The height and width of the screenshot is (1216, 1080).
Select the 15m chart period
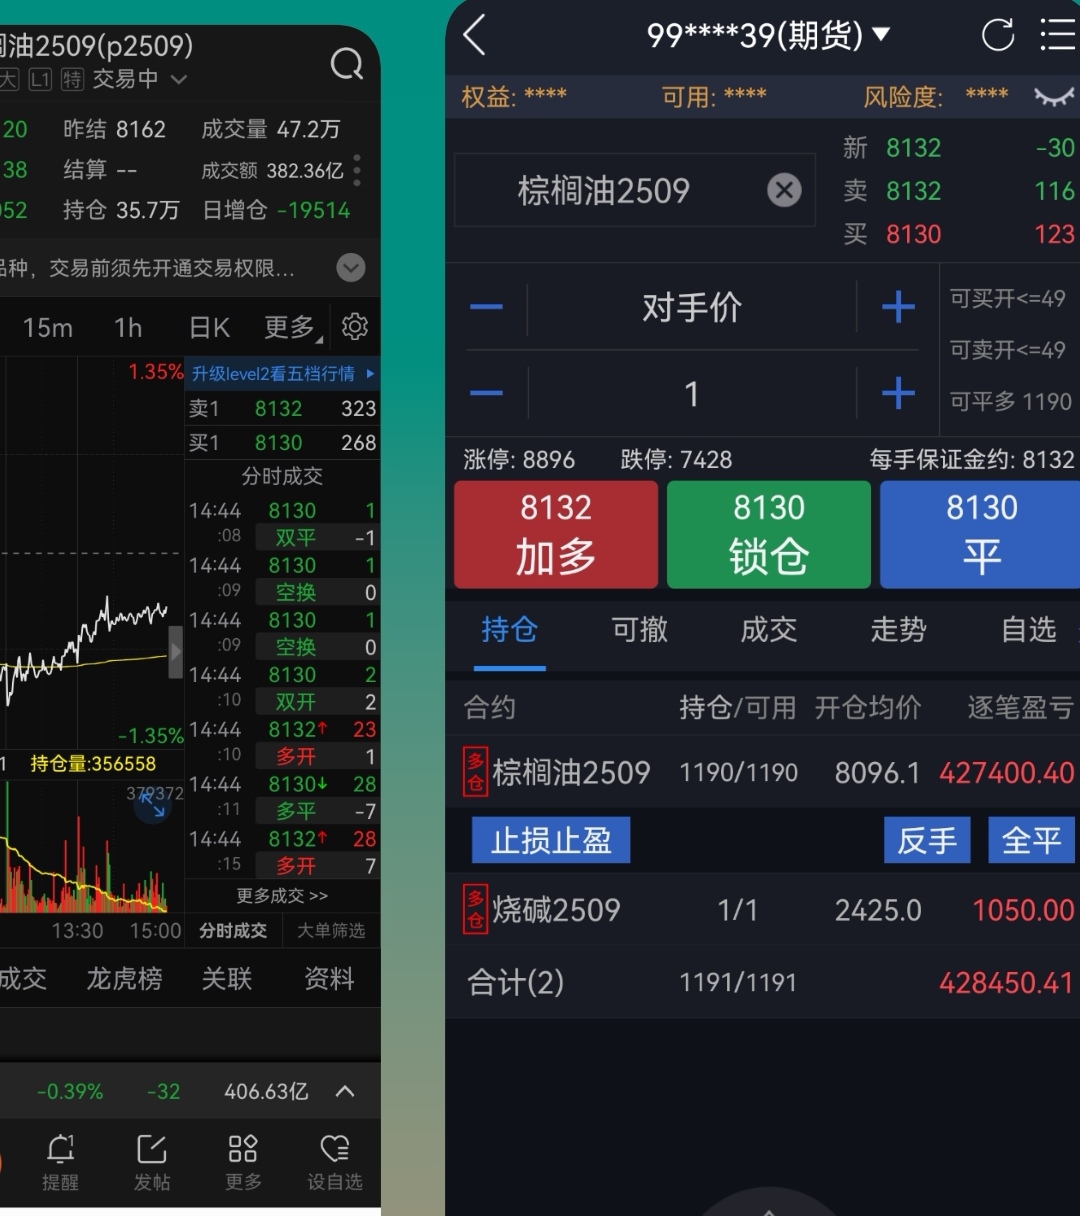click(48, 328)
